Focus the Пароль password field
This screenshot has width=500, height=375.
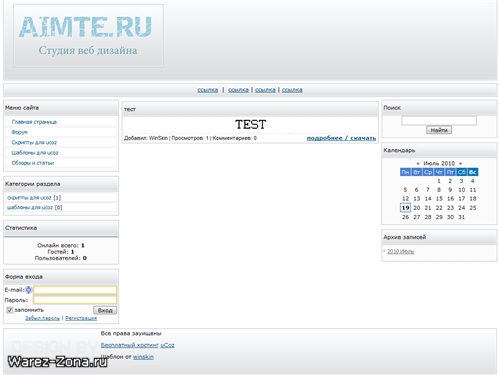tap(75, 300)
